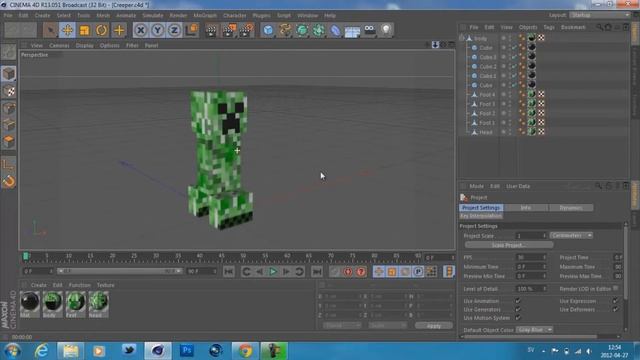Toggle Z axis lock
This screenshot has height=360, width=640.
point(174,30)
